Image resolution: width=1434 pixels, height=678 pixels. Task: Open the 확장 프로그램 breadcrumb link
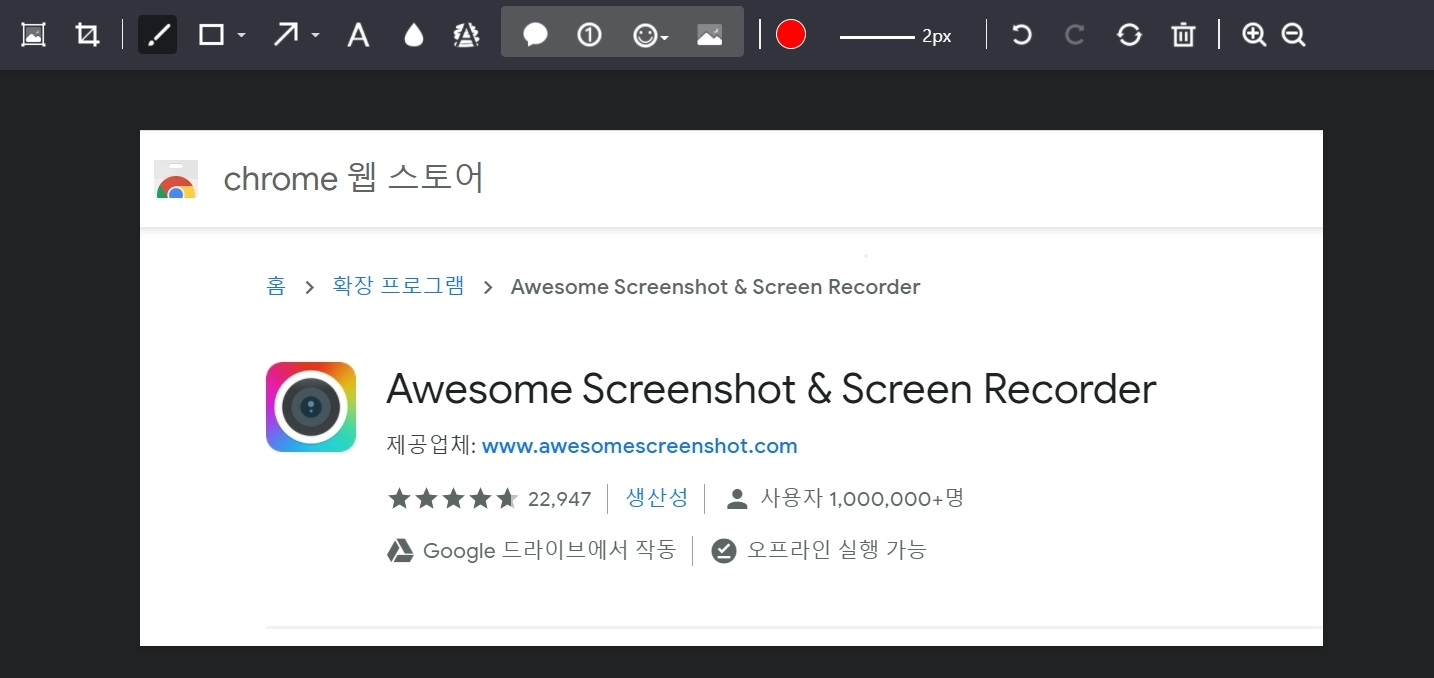(x=398, y=286)
